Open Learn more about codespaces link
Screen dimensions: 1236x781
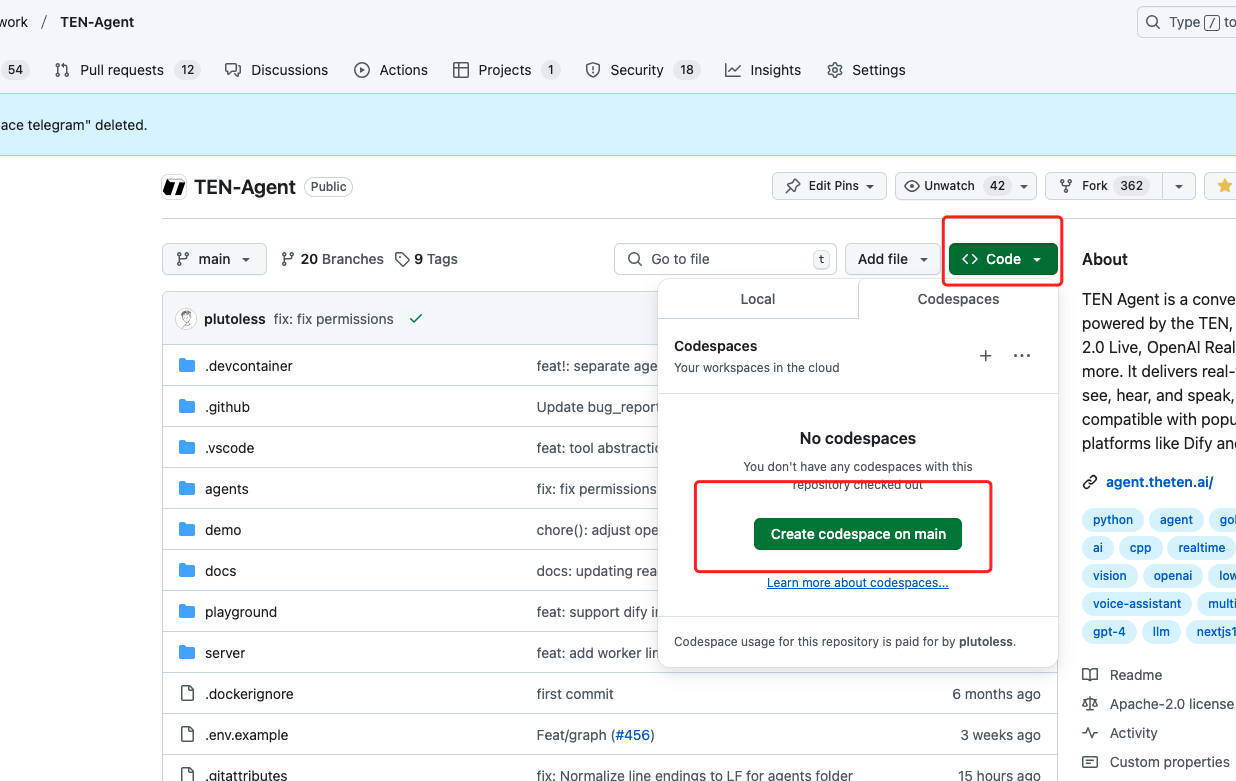(x=857, y=583)
